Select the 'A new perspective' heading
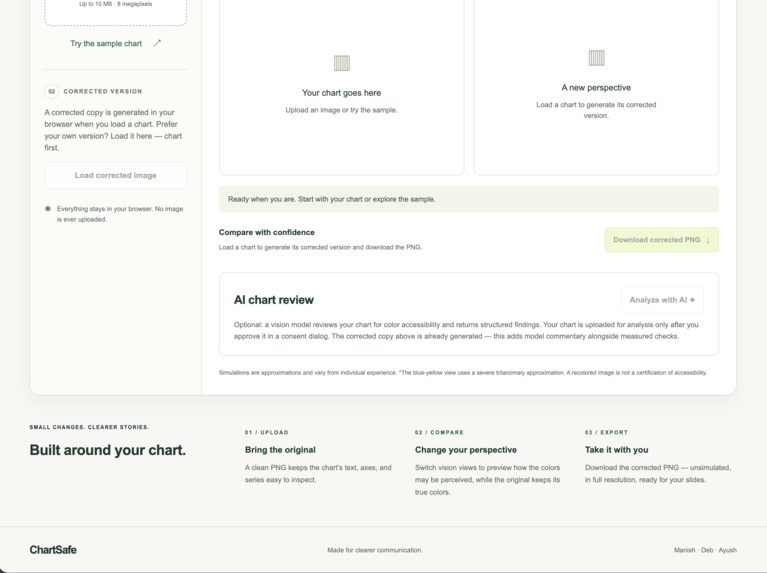 596,88
